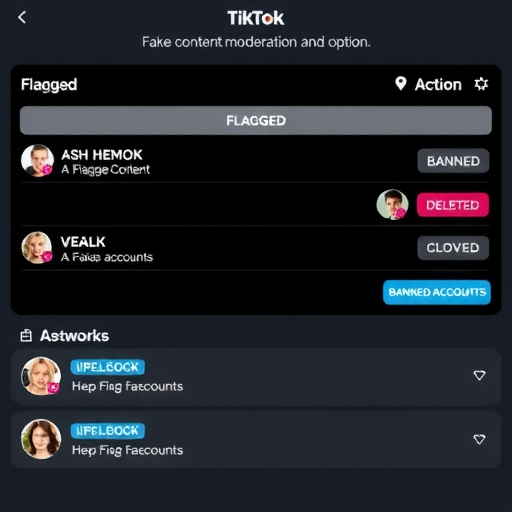The height and width of the screenshot is (512, 512).
Task: Click the pink badge on the first Astworks avatar
Action: [x=53, y=388]
